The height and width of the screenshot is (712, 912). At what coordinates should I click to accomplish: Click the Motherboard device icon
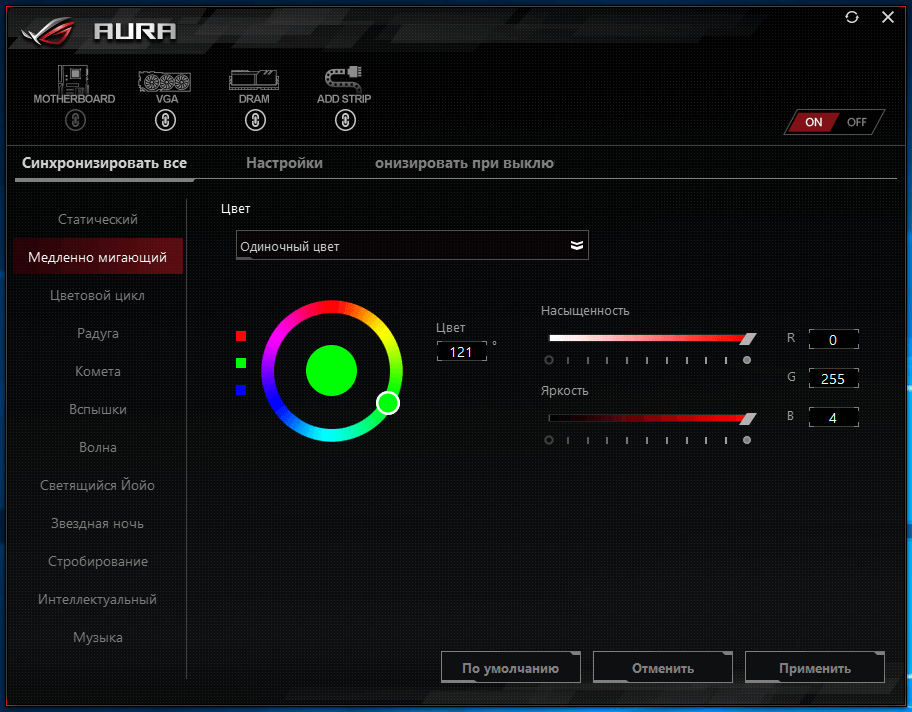(74, 79)
